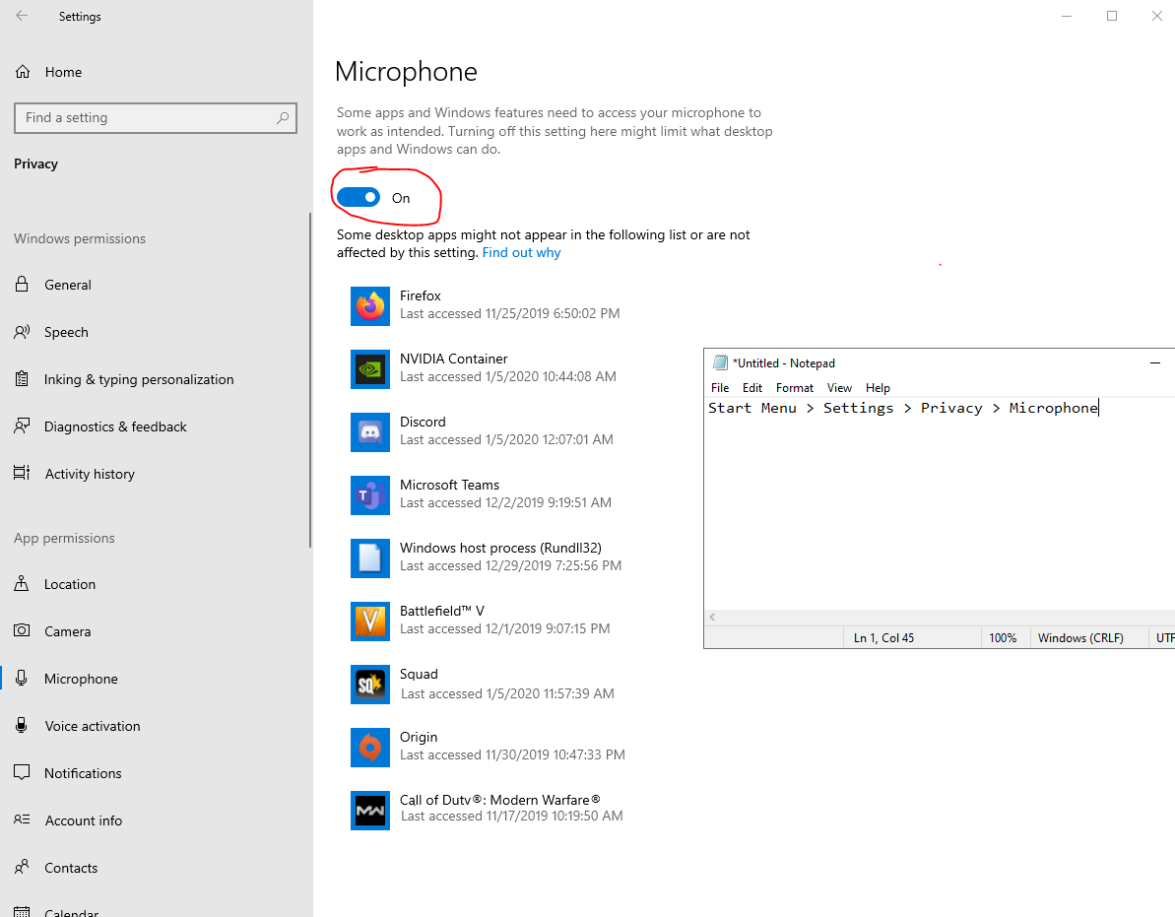This screenshot has height=917, width=1175.
Task: Click the Battlefield V icon
Action: (370, 621)
